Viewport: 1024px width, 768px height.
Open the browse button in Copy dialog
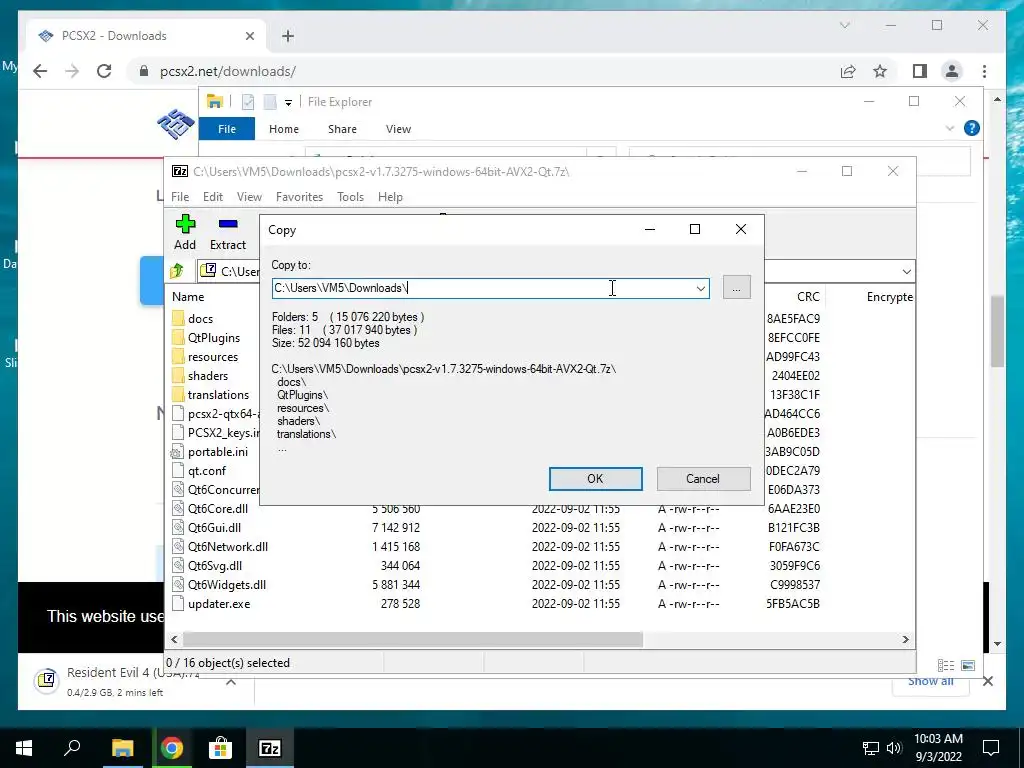click(x=737, y=288)
